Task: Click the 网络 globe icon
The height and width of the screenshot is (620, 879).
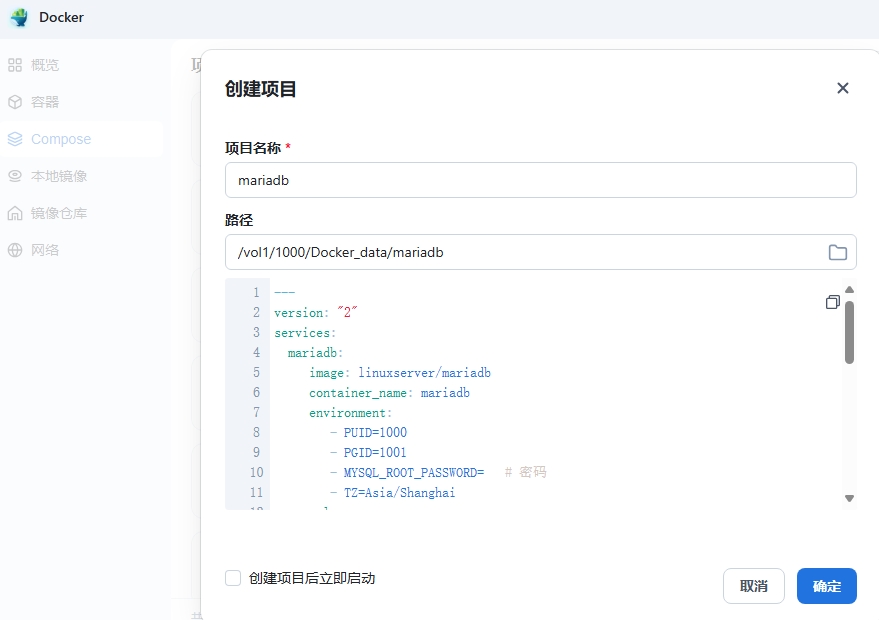Action: [x=15, y=250]
